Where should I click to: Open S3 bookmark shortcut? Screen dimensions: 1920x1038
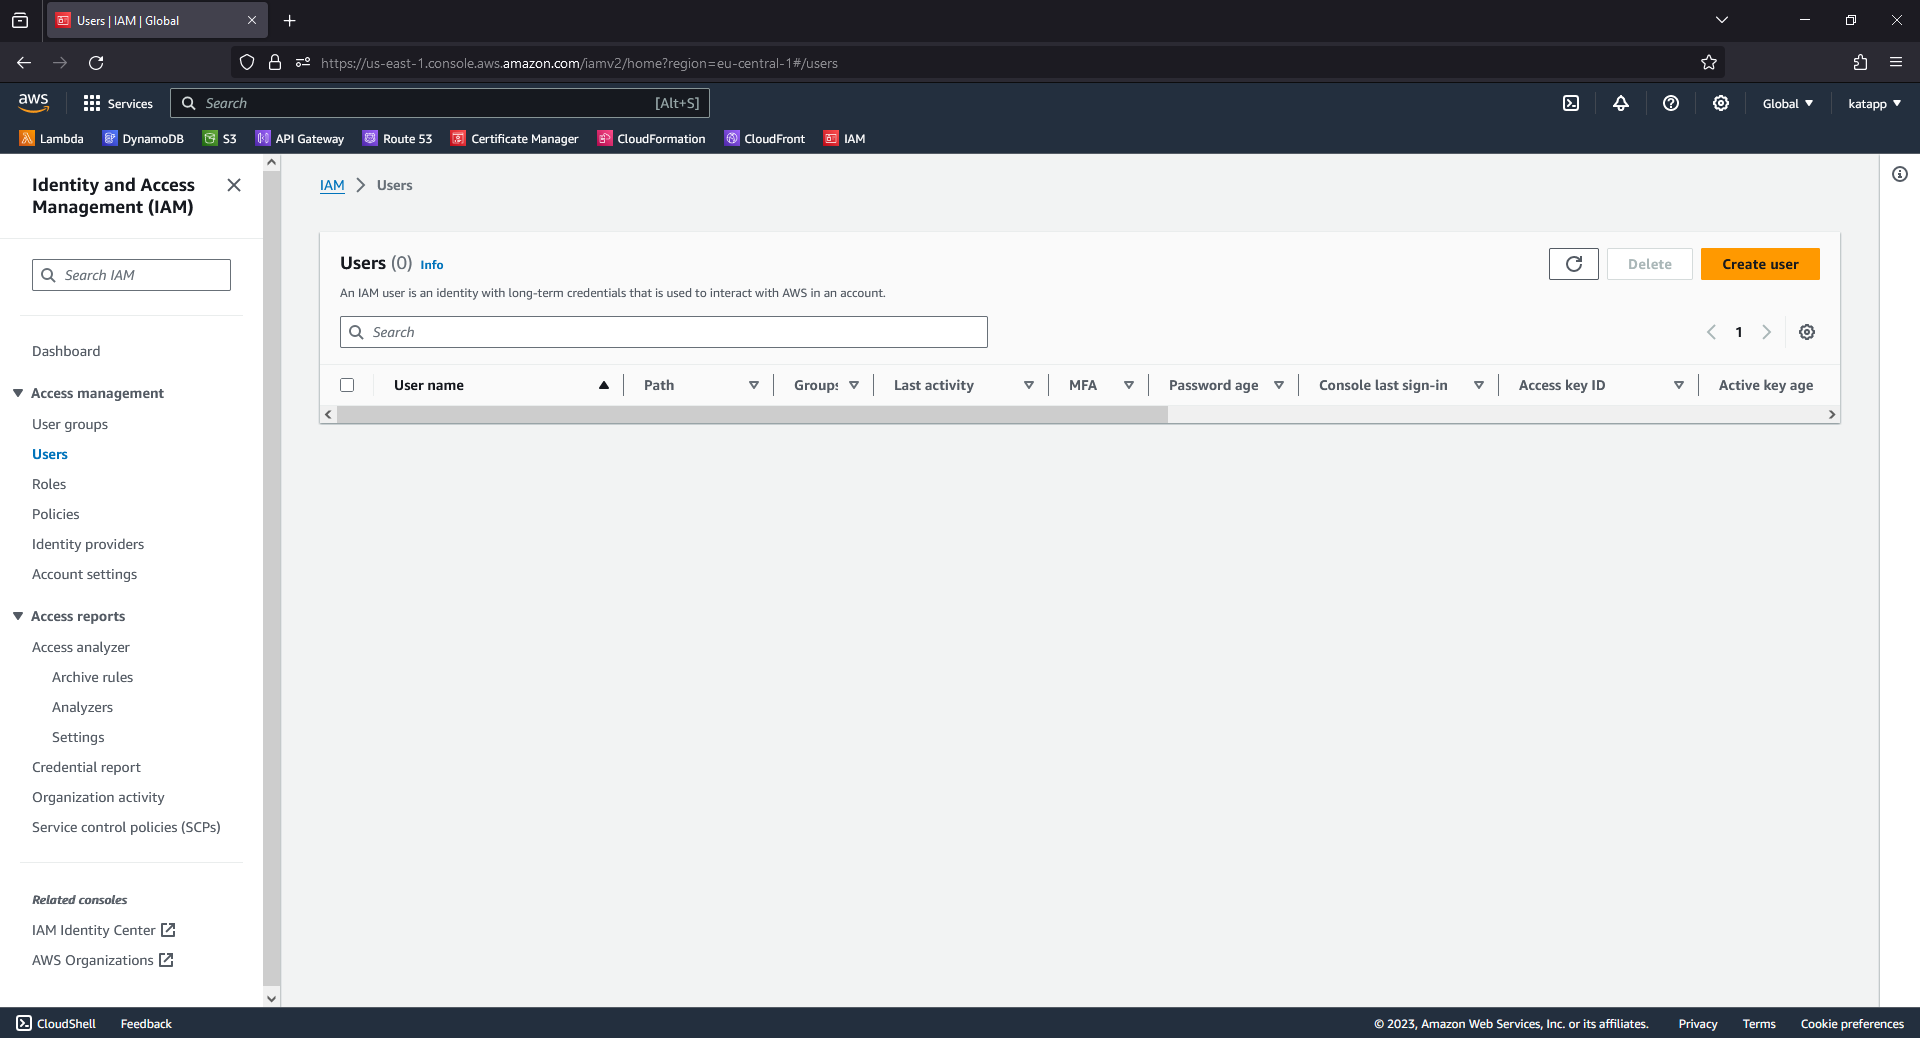[220, 138]
